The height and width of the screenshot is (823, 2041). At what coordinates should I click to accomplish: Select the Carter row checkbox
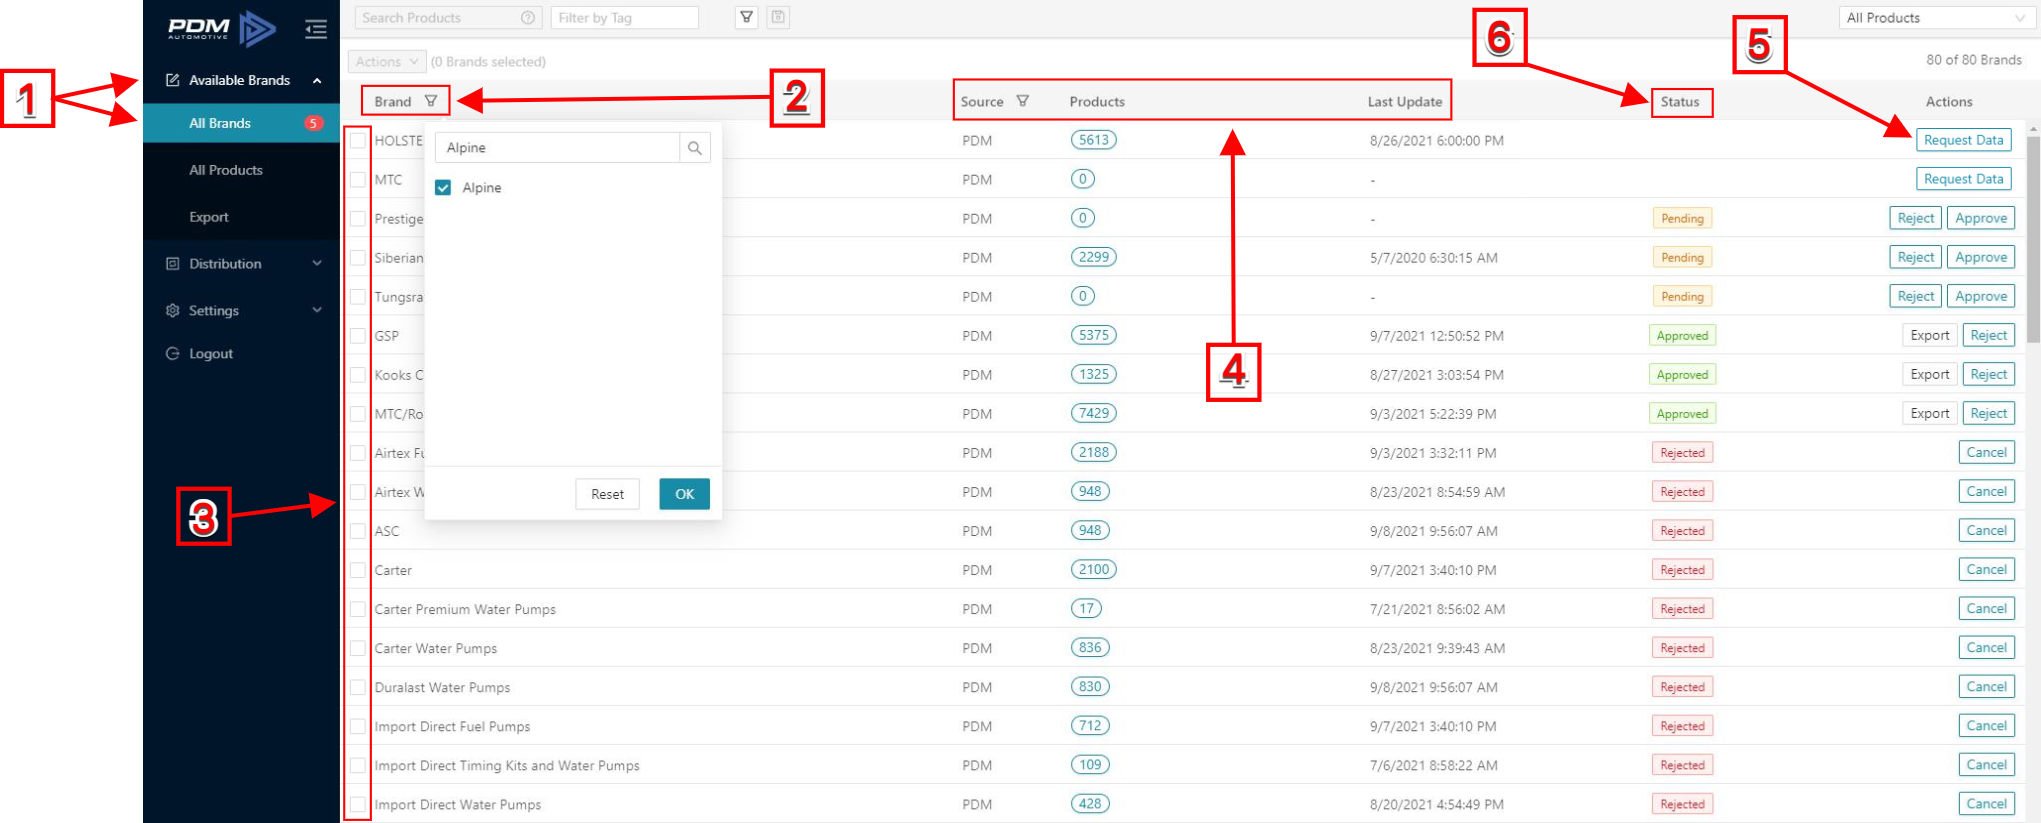358,570
